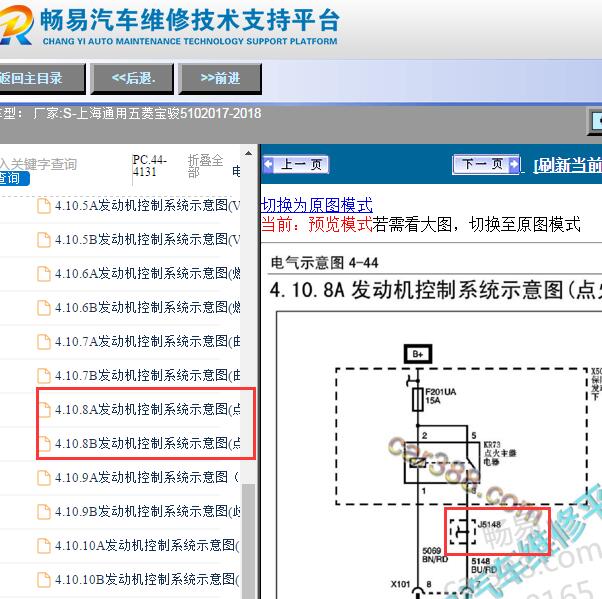The height and width of the screenshot is (599, 602).
Task: Open tree item 4.10.8B发动机控制系统示意图
Action: point(147,443)
